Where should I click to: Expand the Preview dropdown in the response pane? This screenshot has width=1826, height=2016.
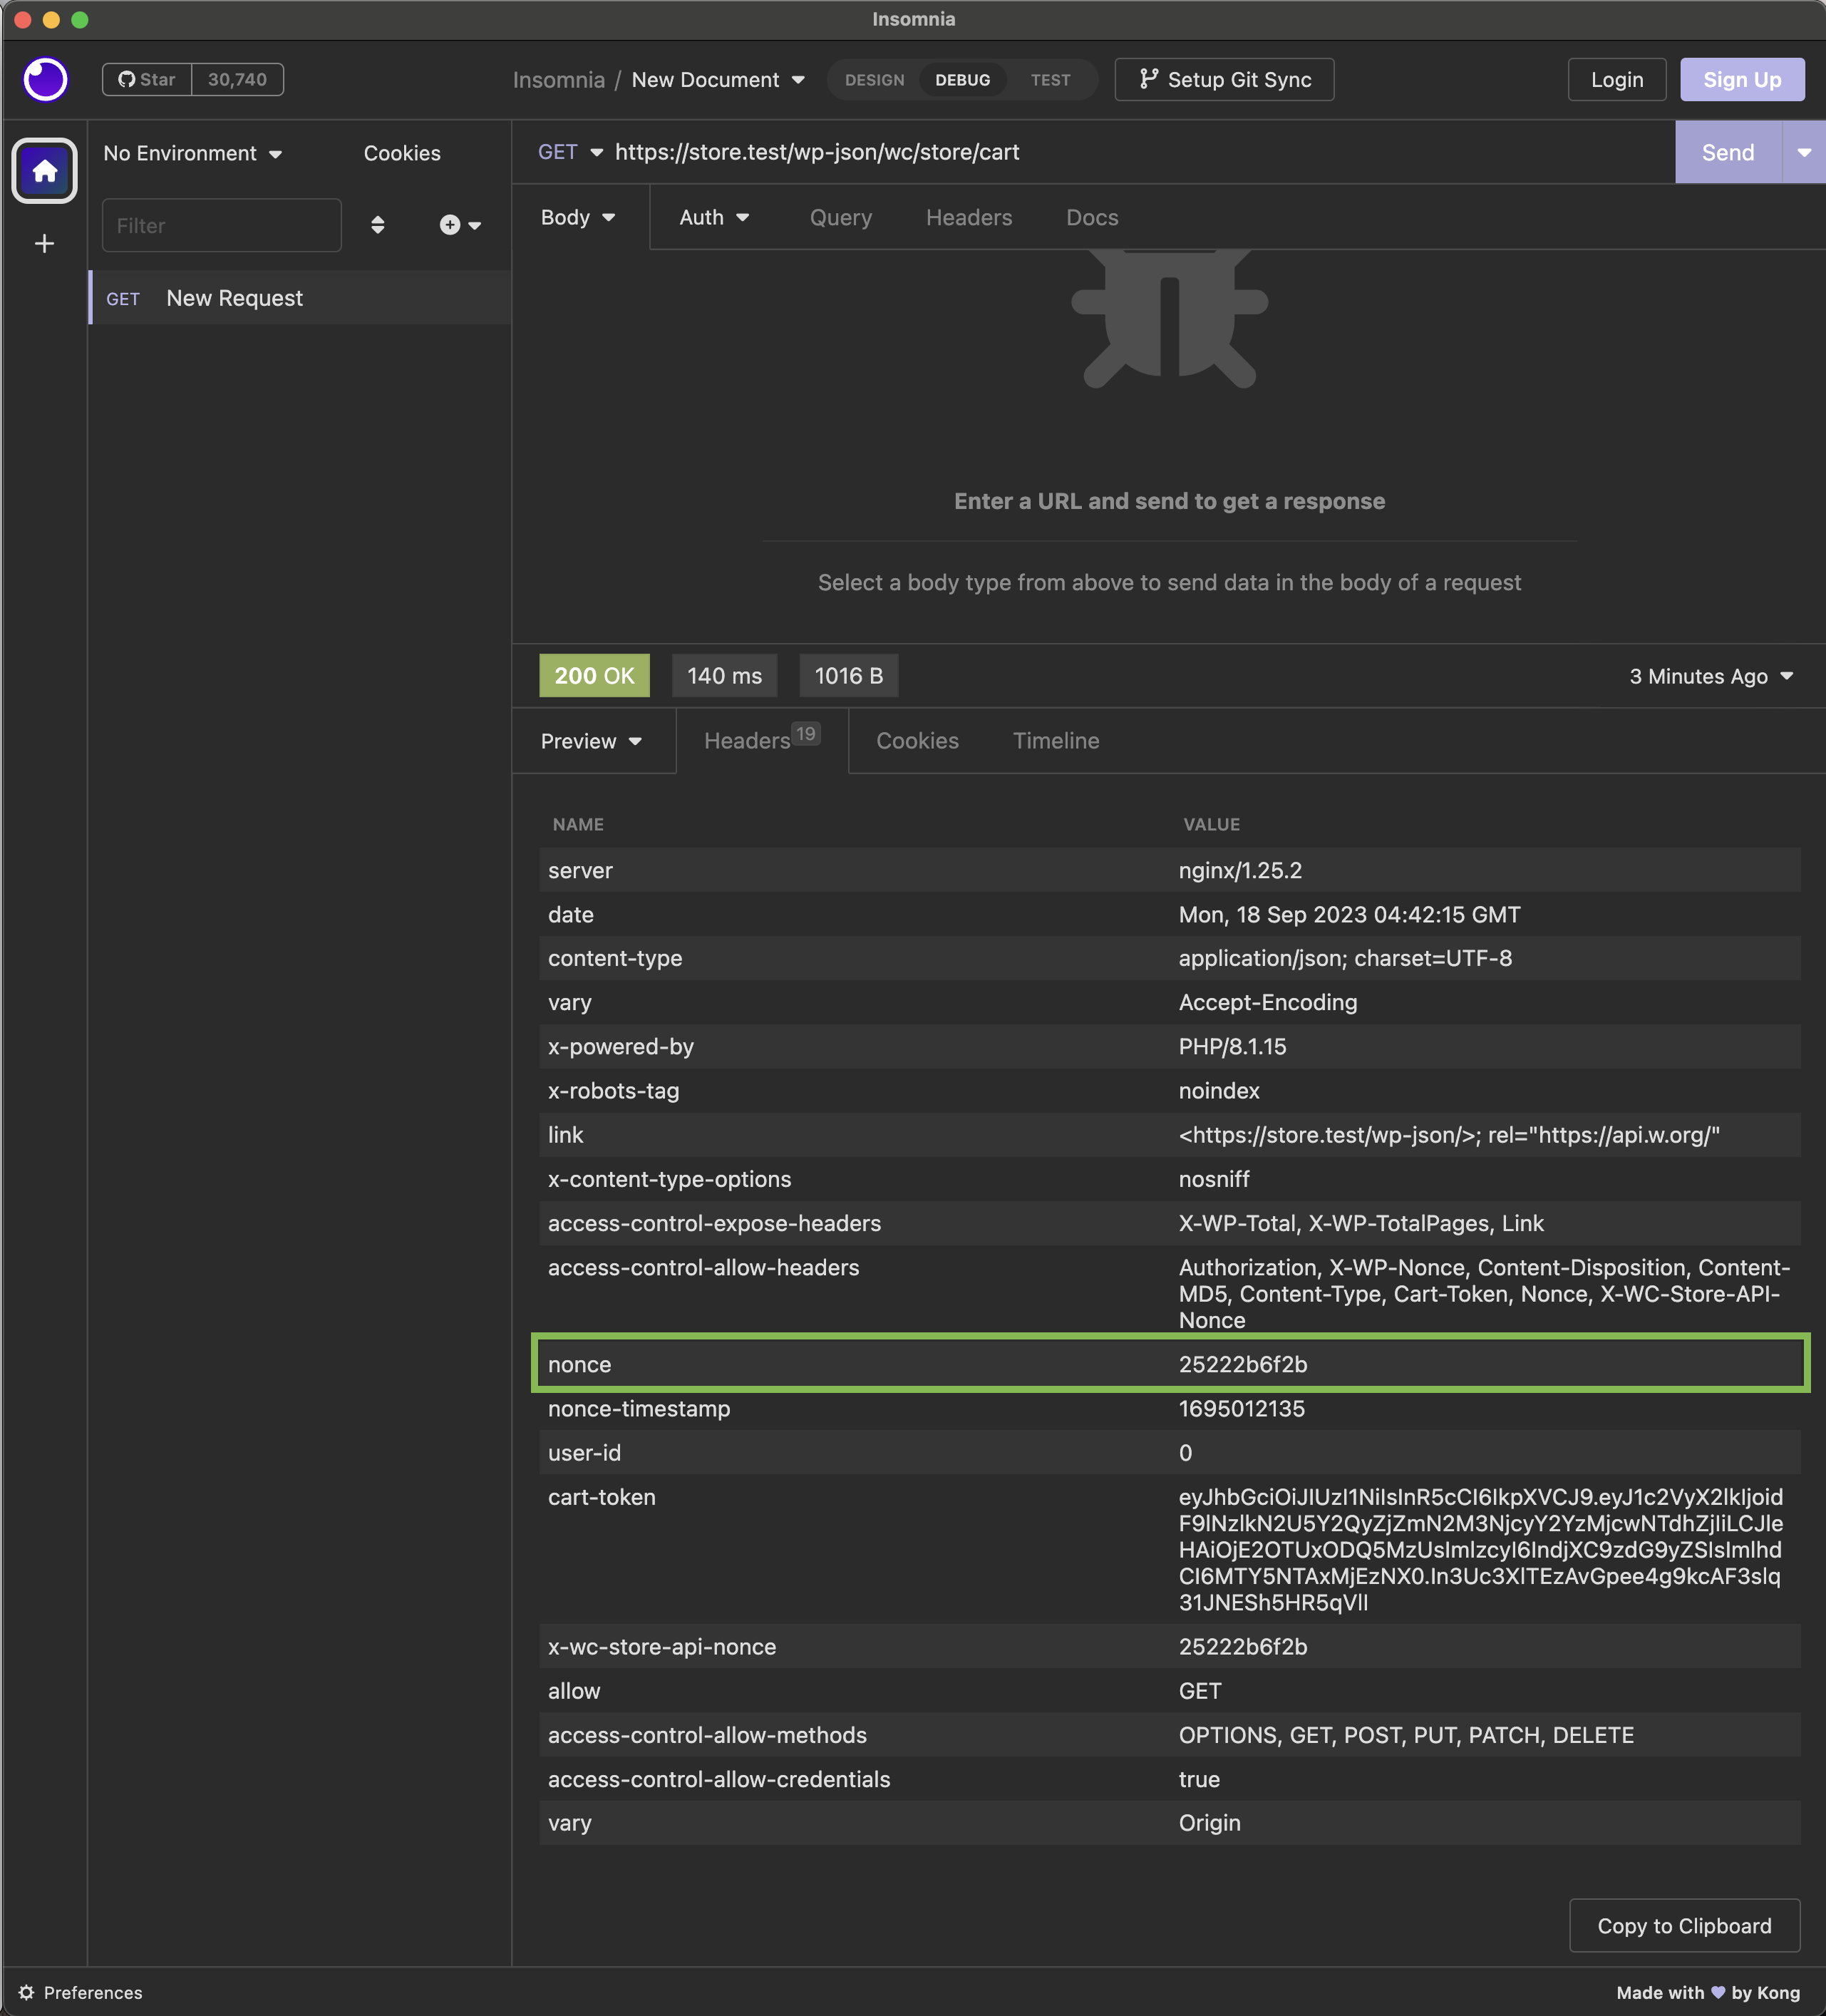[x=592, y=741]
